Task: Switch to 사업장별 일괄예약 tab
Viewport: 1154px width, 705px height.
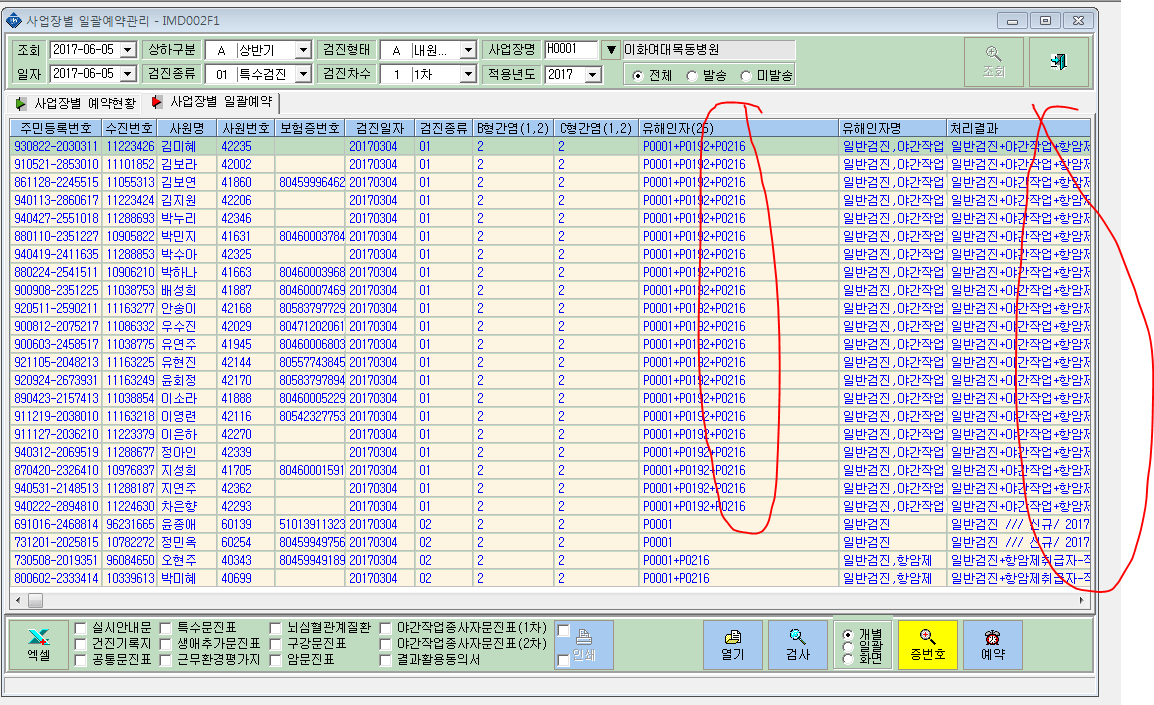Action: (212, 102)
